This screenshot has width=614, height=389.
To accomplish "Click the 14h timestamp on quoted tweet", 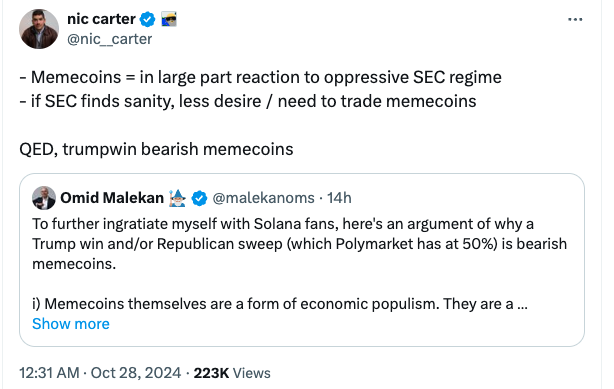I will click(339, 198).
